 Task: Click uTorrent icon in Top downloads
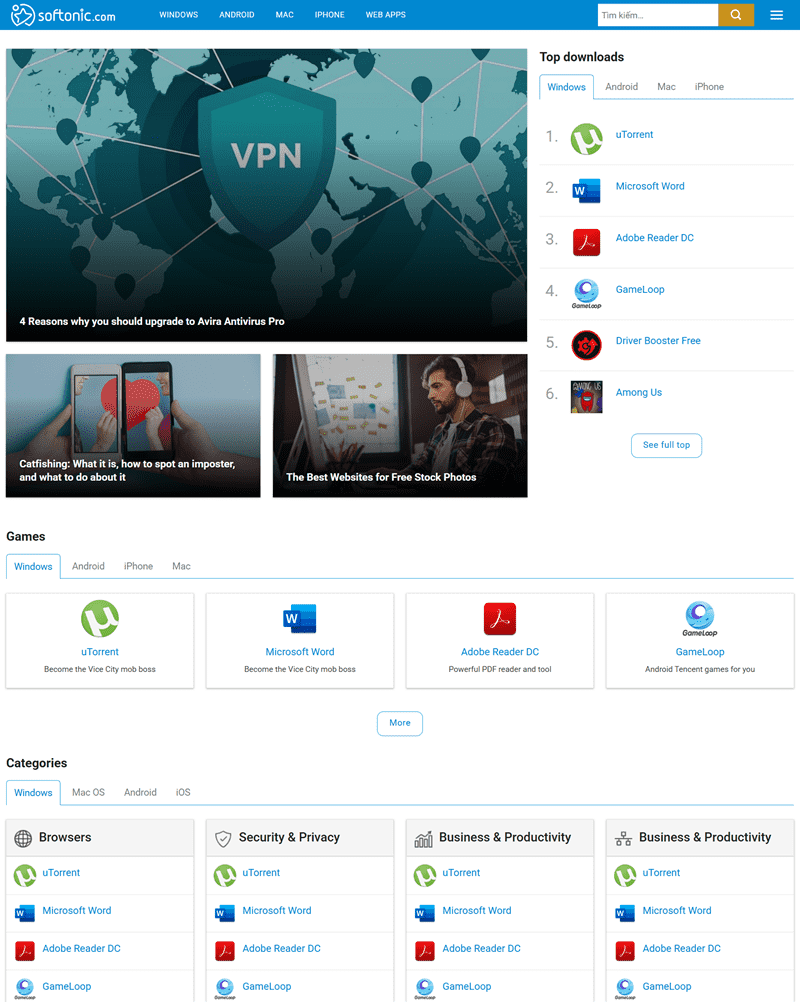click(586, 139)
